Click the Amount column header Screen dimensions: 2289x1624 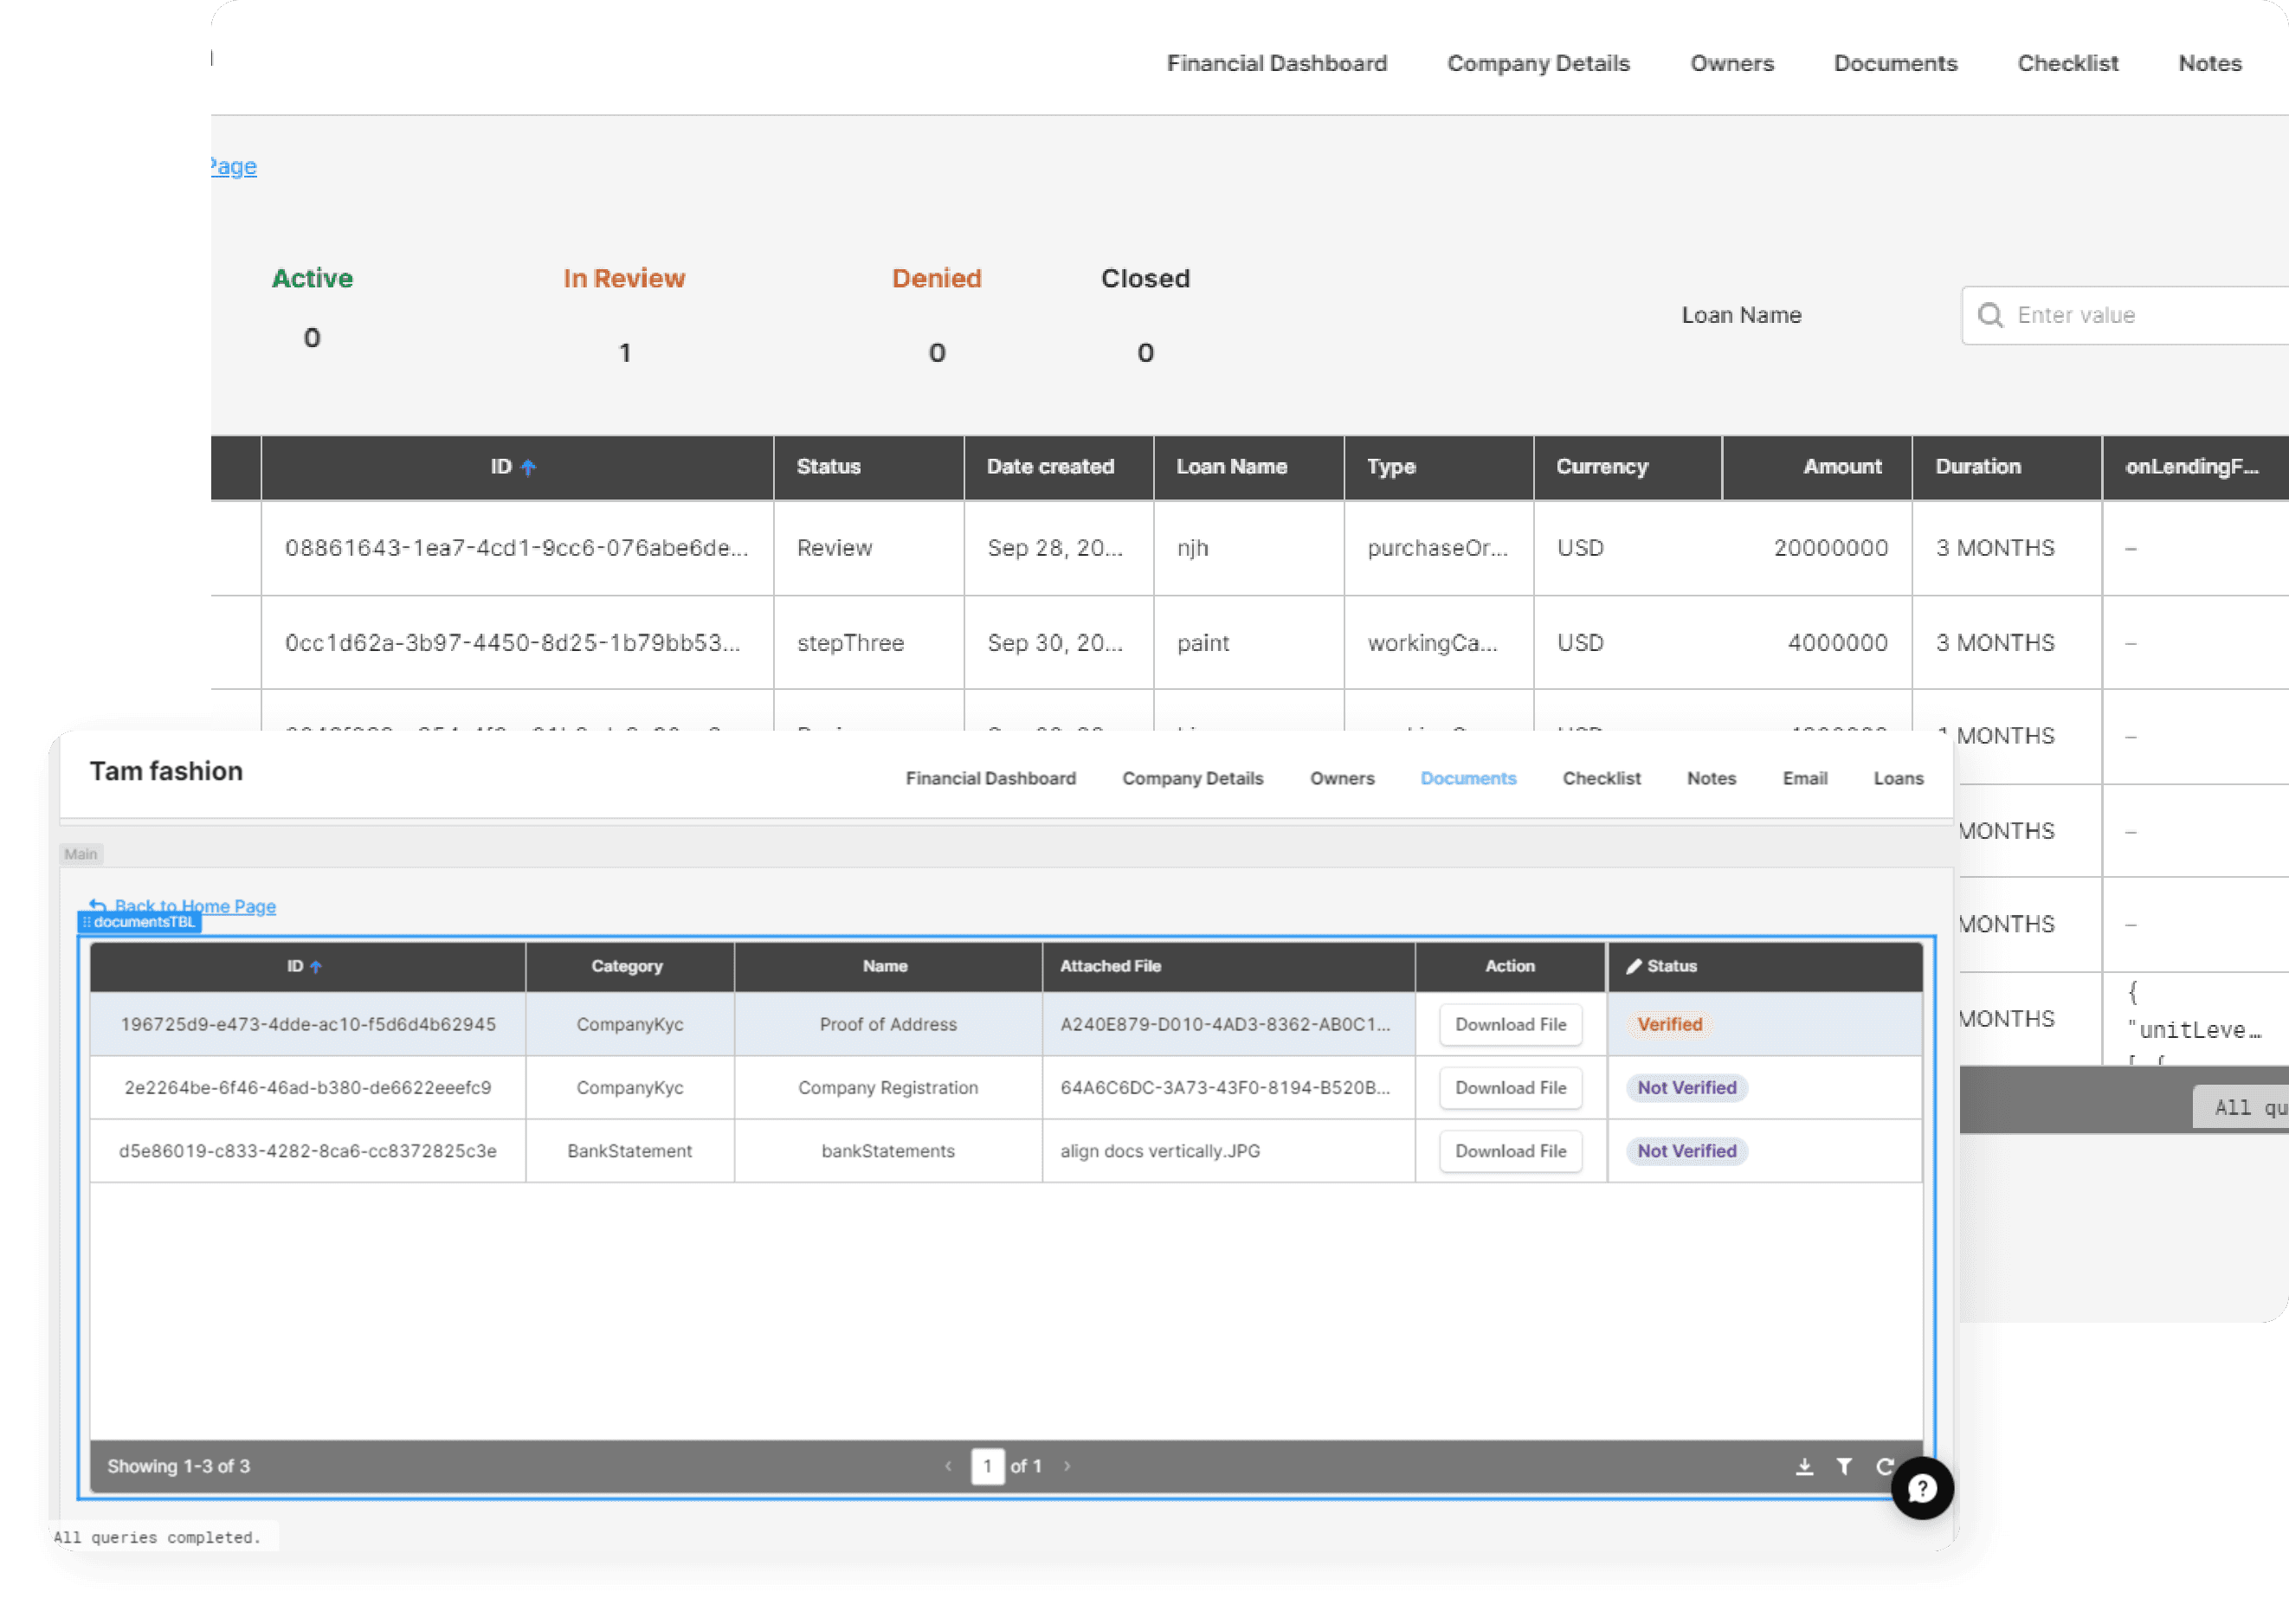point(1816,467)
